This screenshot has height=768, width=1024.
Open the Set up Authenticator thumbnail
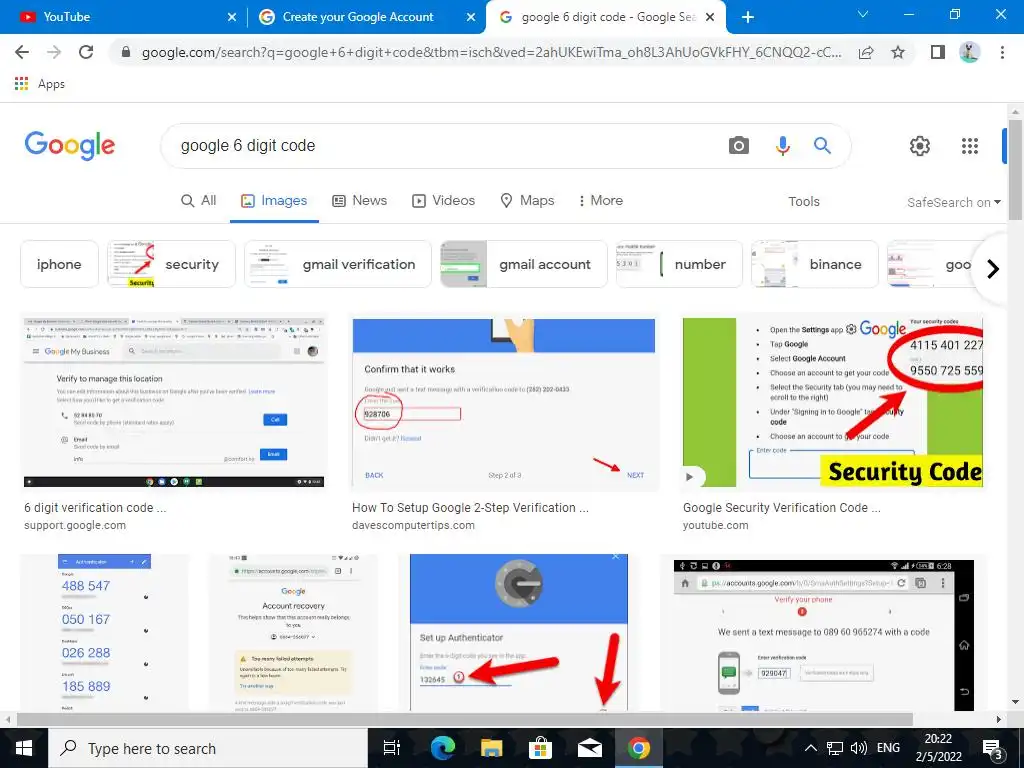coord(519,632)
